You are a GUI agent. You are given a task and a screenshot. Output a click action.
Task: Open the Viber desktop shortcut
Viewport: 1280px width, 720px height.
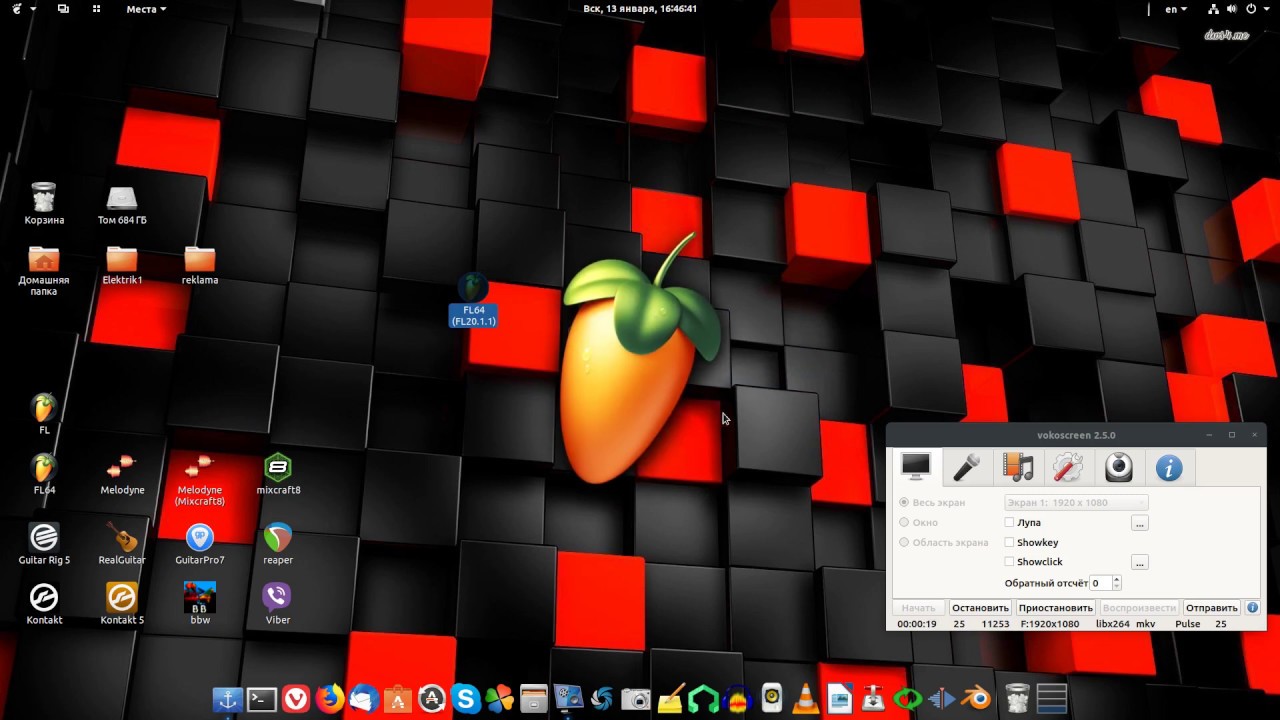click(278, 604)
